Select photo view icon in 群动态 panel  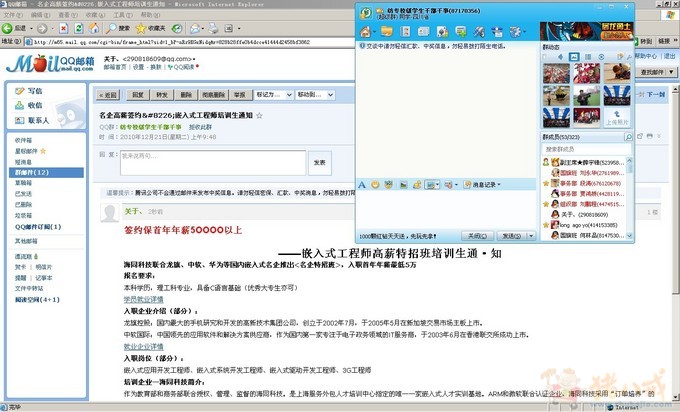coord(574,57)
